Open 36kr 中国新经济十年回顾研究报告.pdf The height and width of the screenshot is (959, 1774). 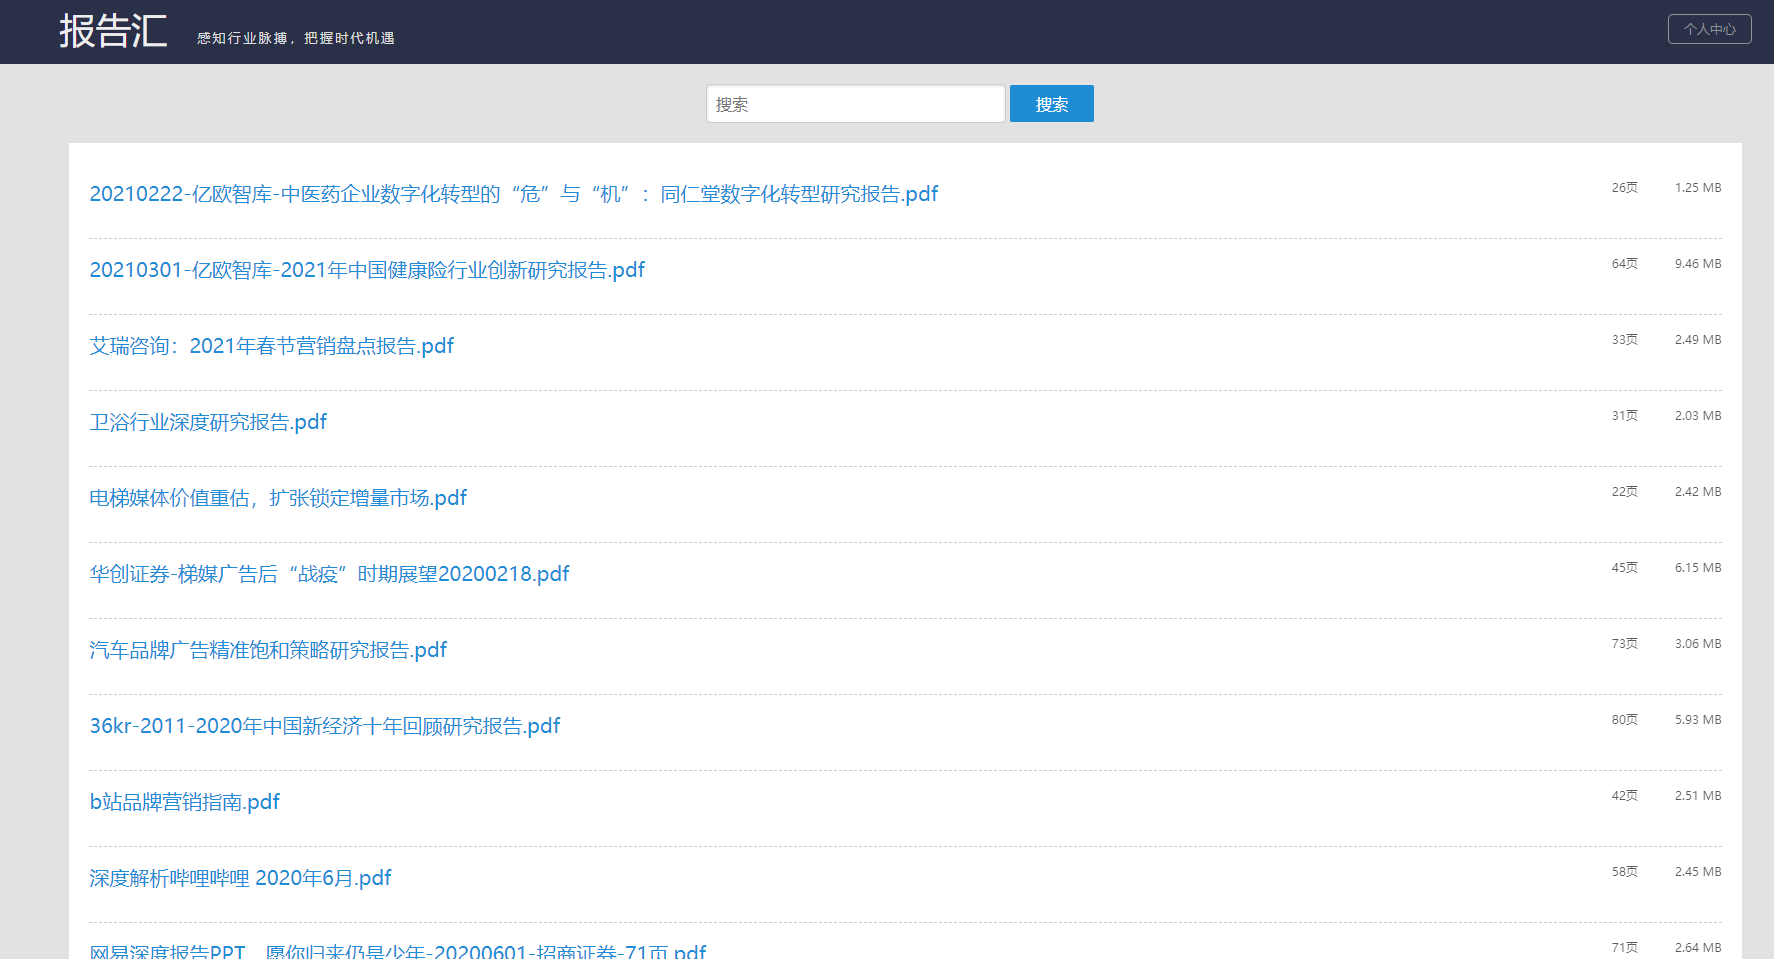[x=325, y=726]
